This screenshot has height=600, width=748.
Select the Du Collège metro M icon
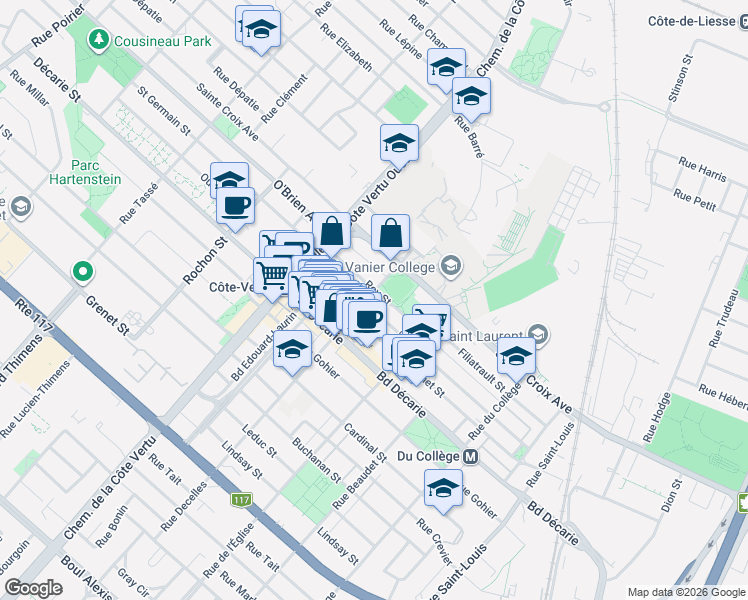pos(470,456)
